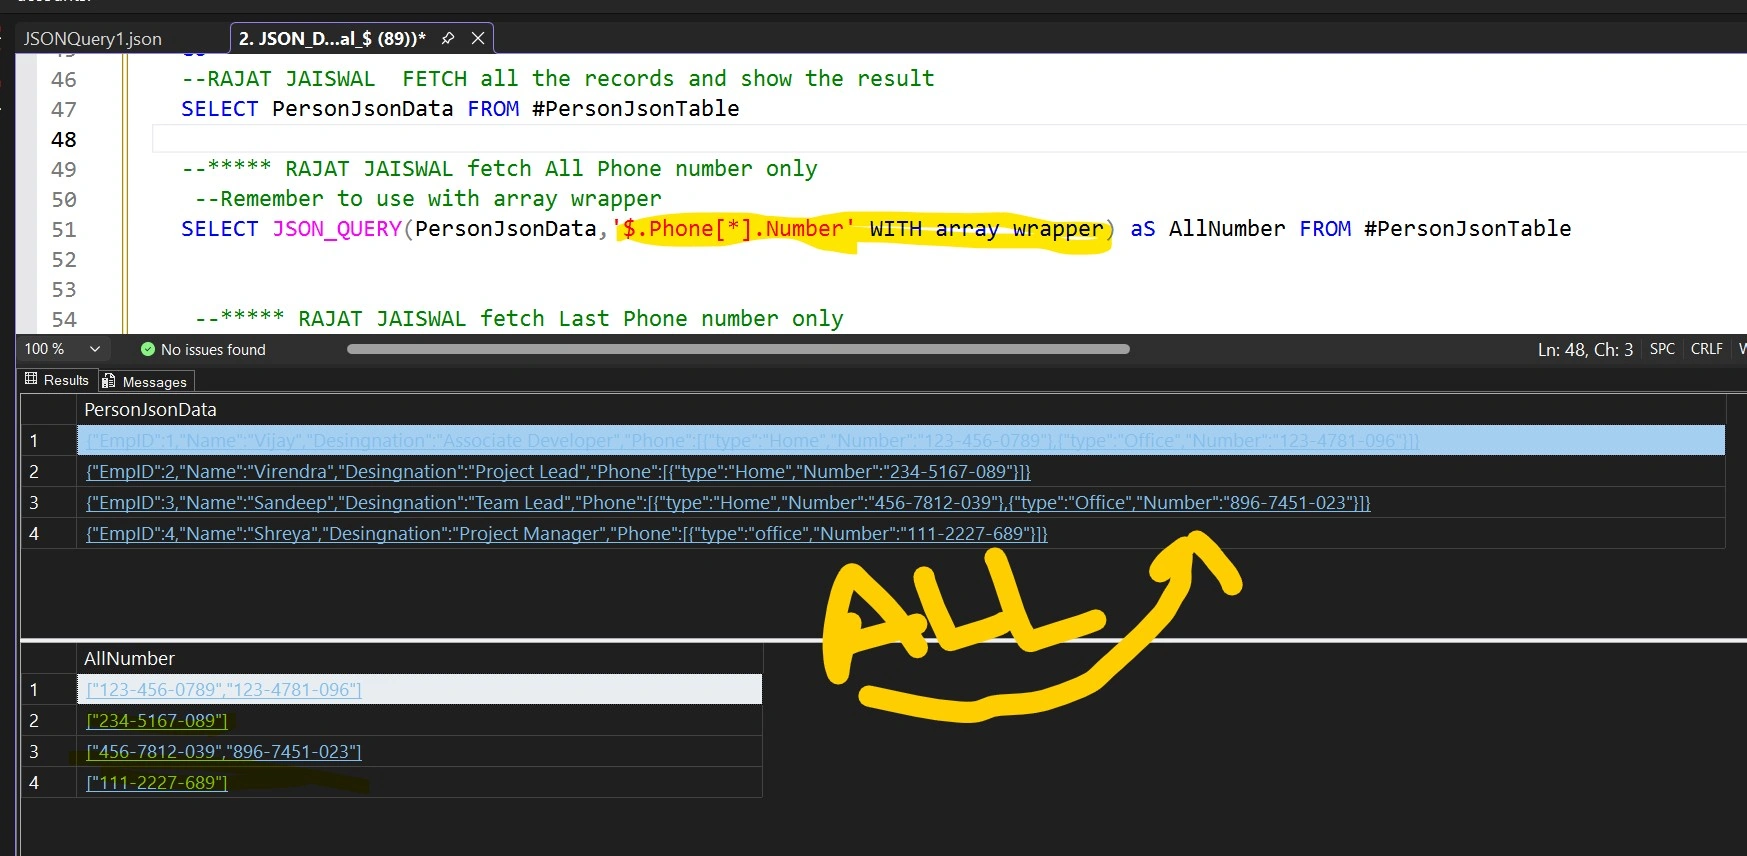The width and height of the screenshot is (1747, 856).
Task: Open the Vijay EmpID 1 JSON link
Action: pos(752,441)
